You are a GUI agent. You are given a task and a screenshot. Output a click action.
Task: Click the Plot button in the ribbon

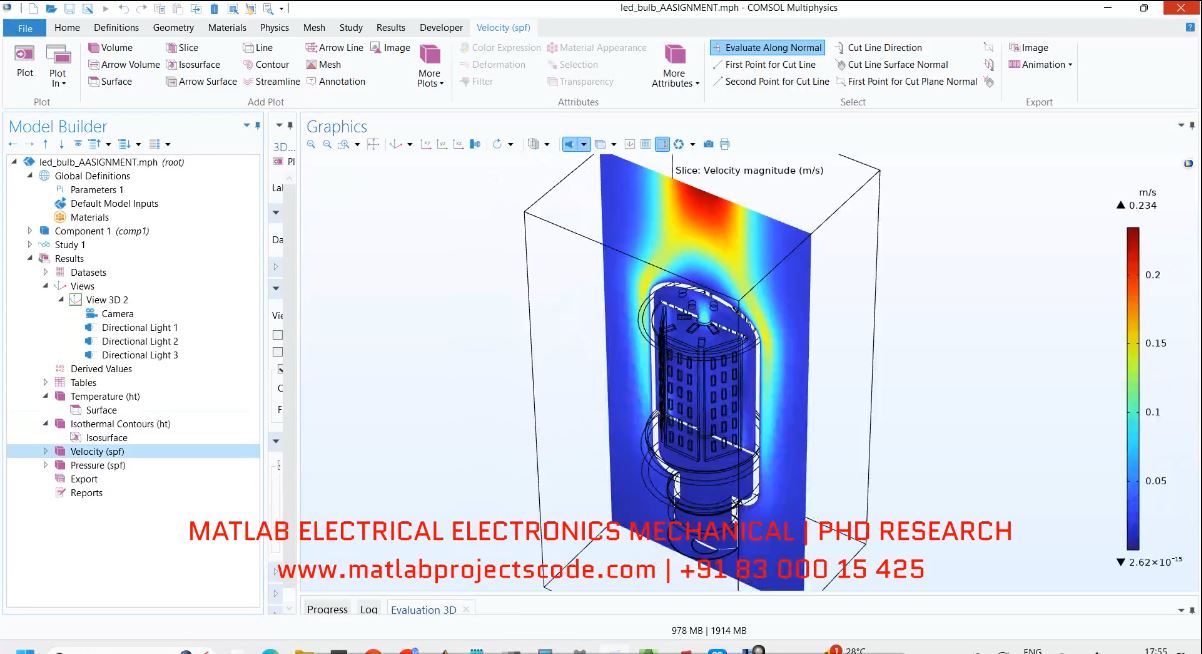[x=25, y=61]
